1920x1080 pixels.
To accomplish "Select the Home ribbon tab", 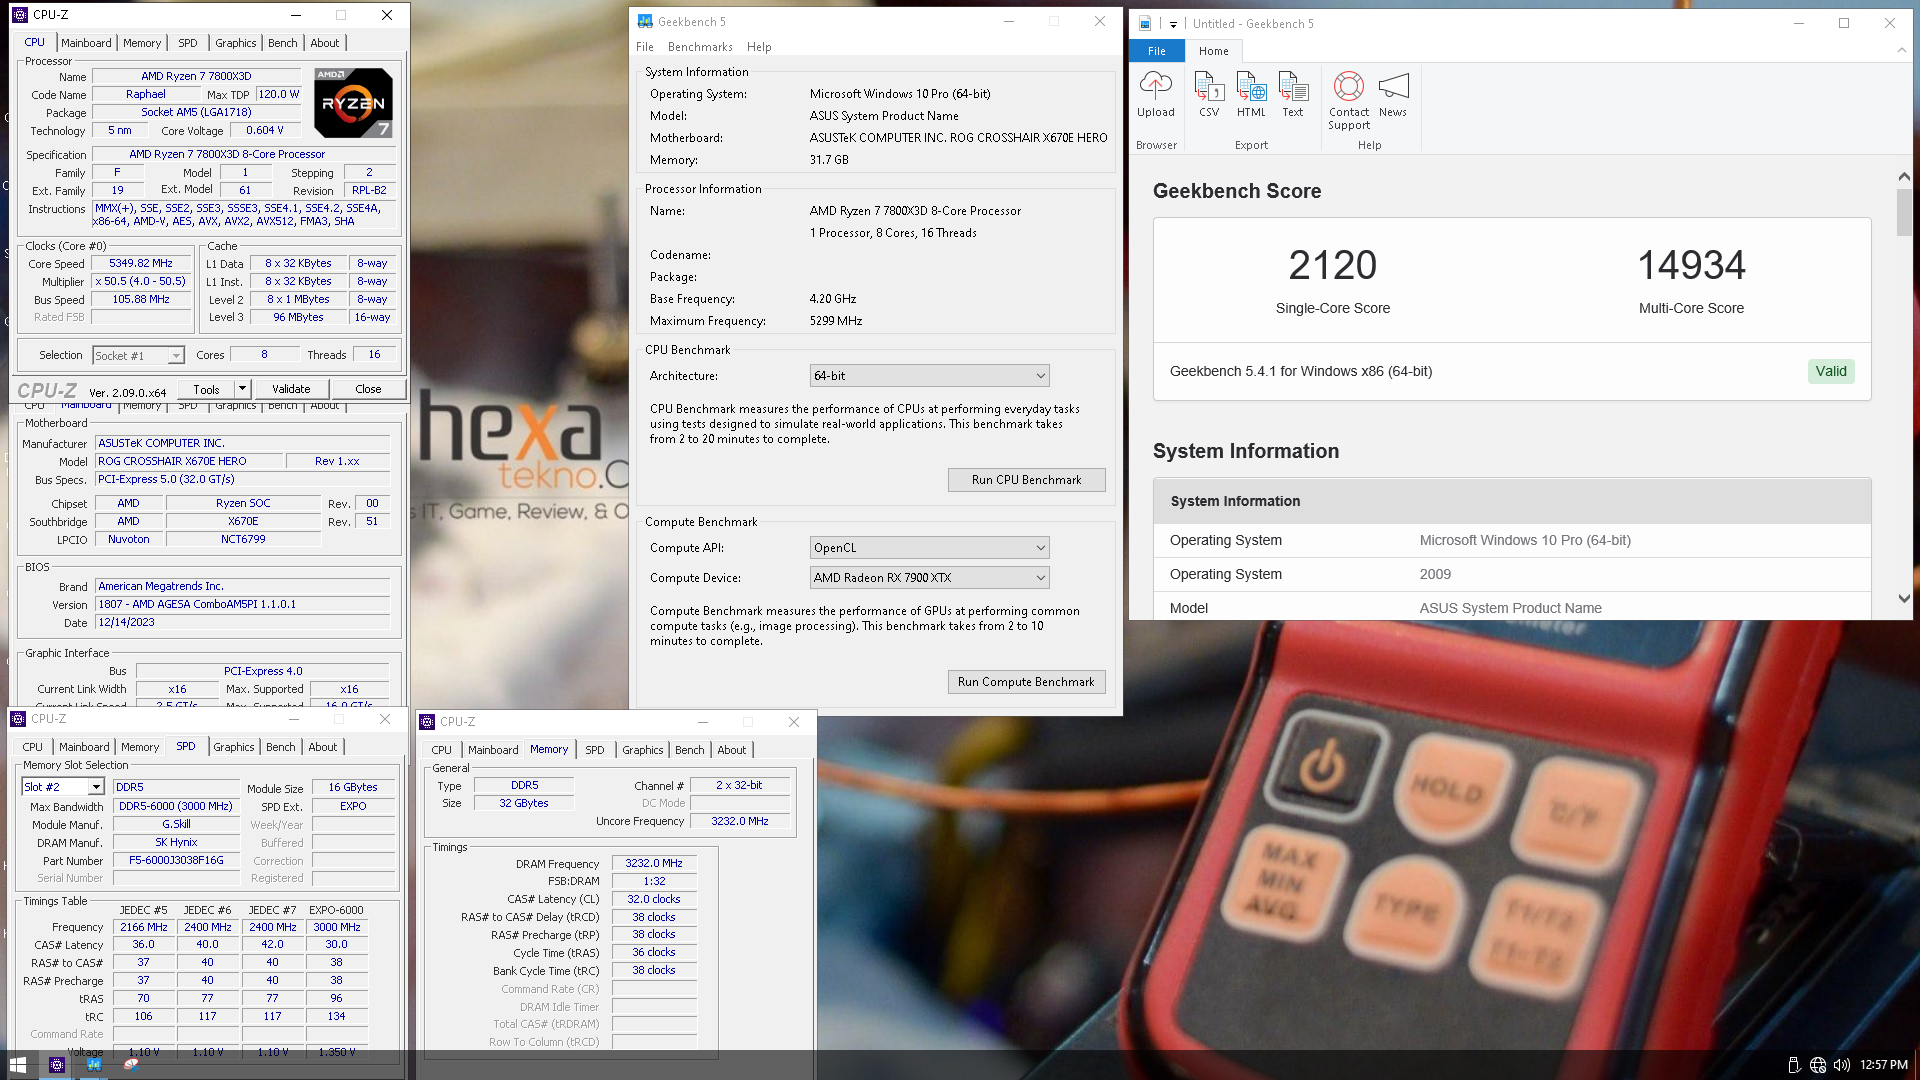I will pos(1214,51).
